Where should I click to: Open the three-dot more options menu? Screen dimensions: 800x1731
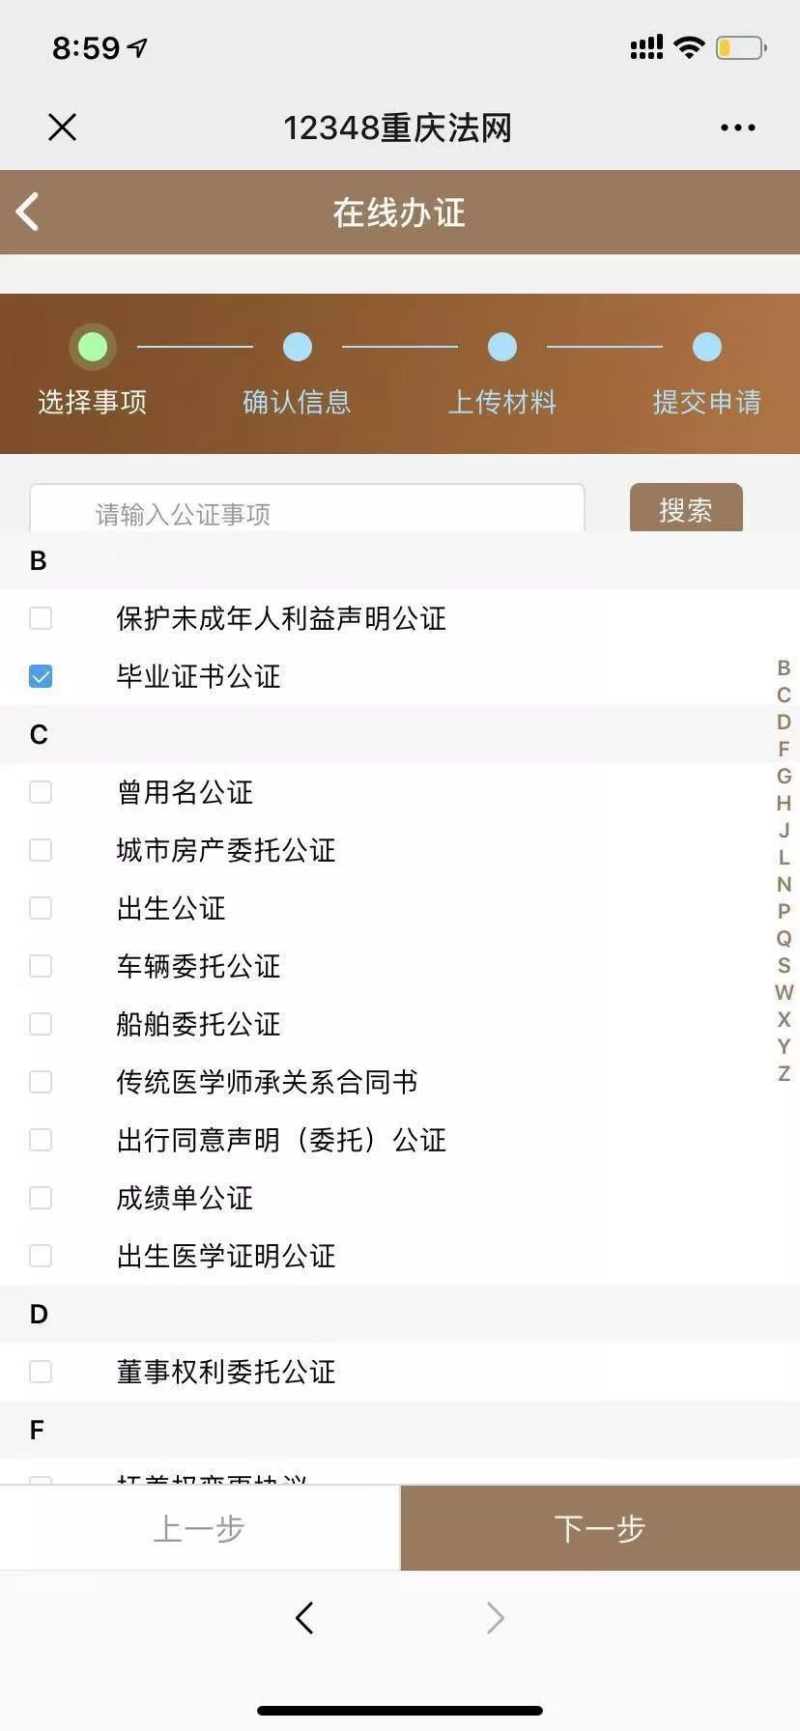point(738,127)
